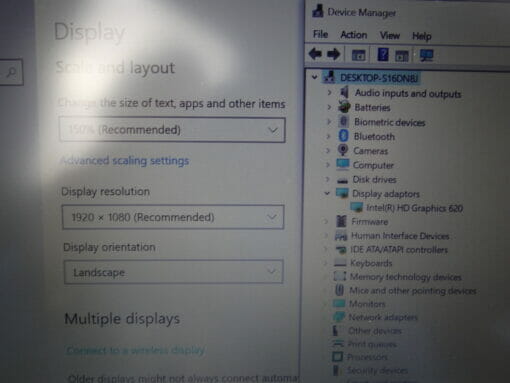Collapse the DESKTOP-S16DN8J root node
The width and height of the screenshot is (510, 383).
(x=314, y=77)
